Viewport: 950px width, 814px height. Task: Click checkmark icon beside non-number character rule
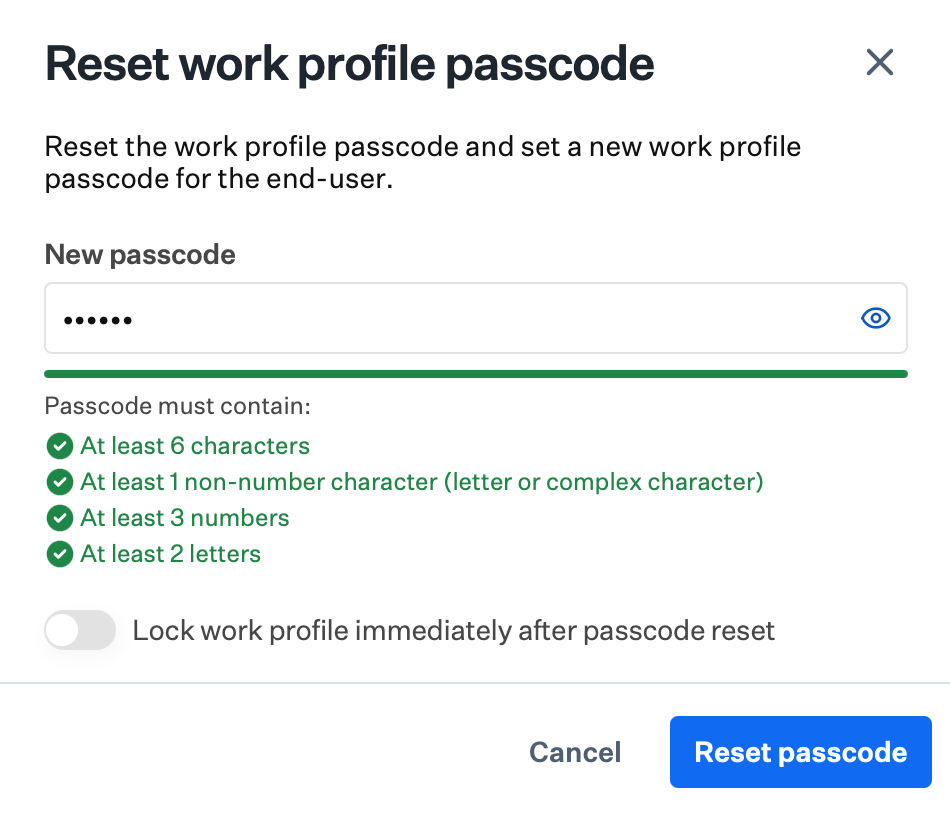60,482
